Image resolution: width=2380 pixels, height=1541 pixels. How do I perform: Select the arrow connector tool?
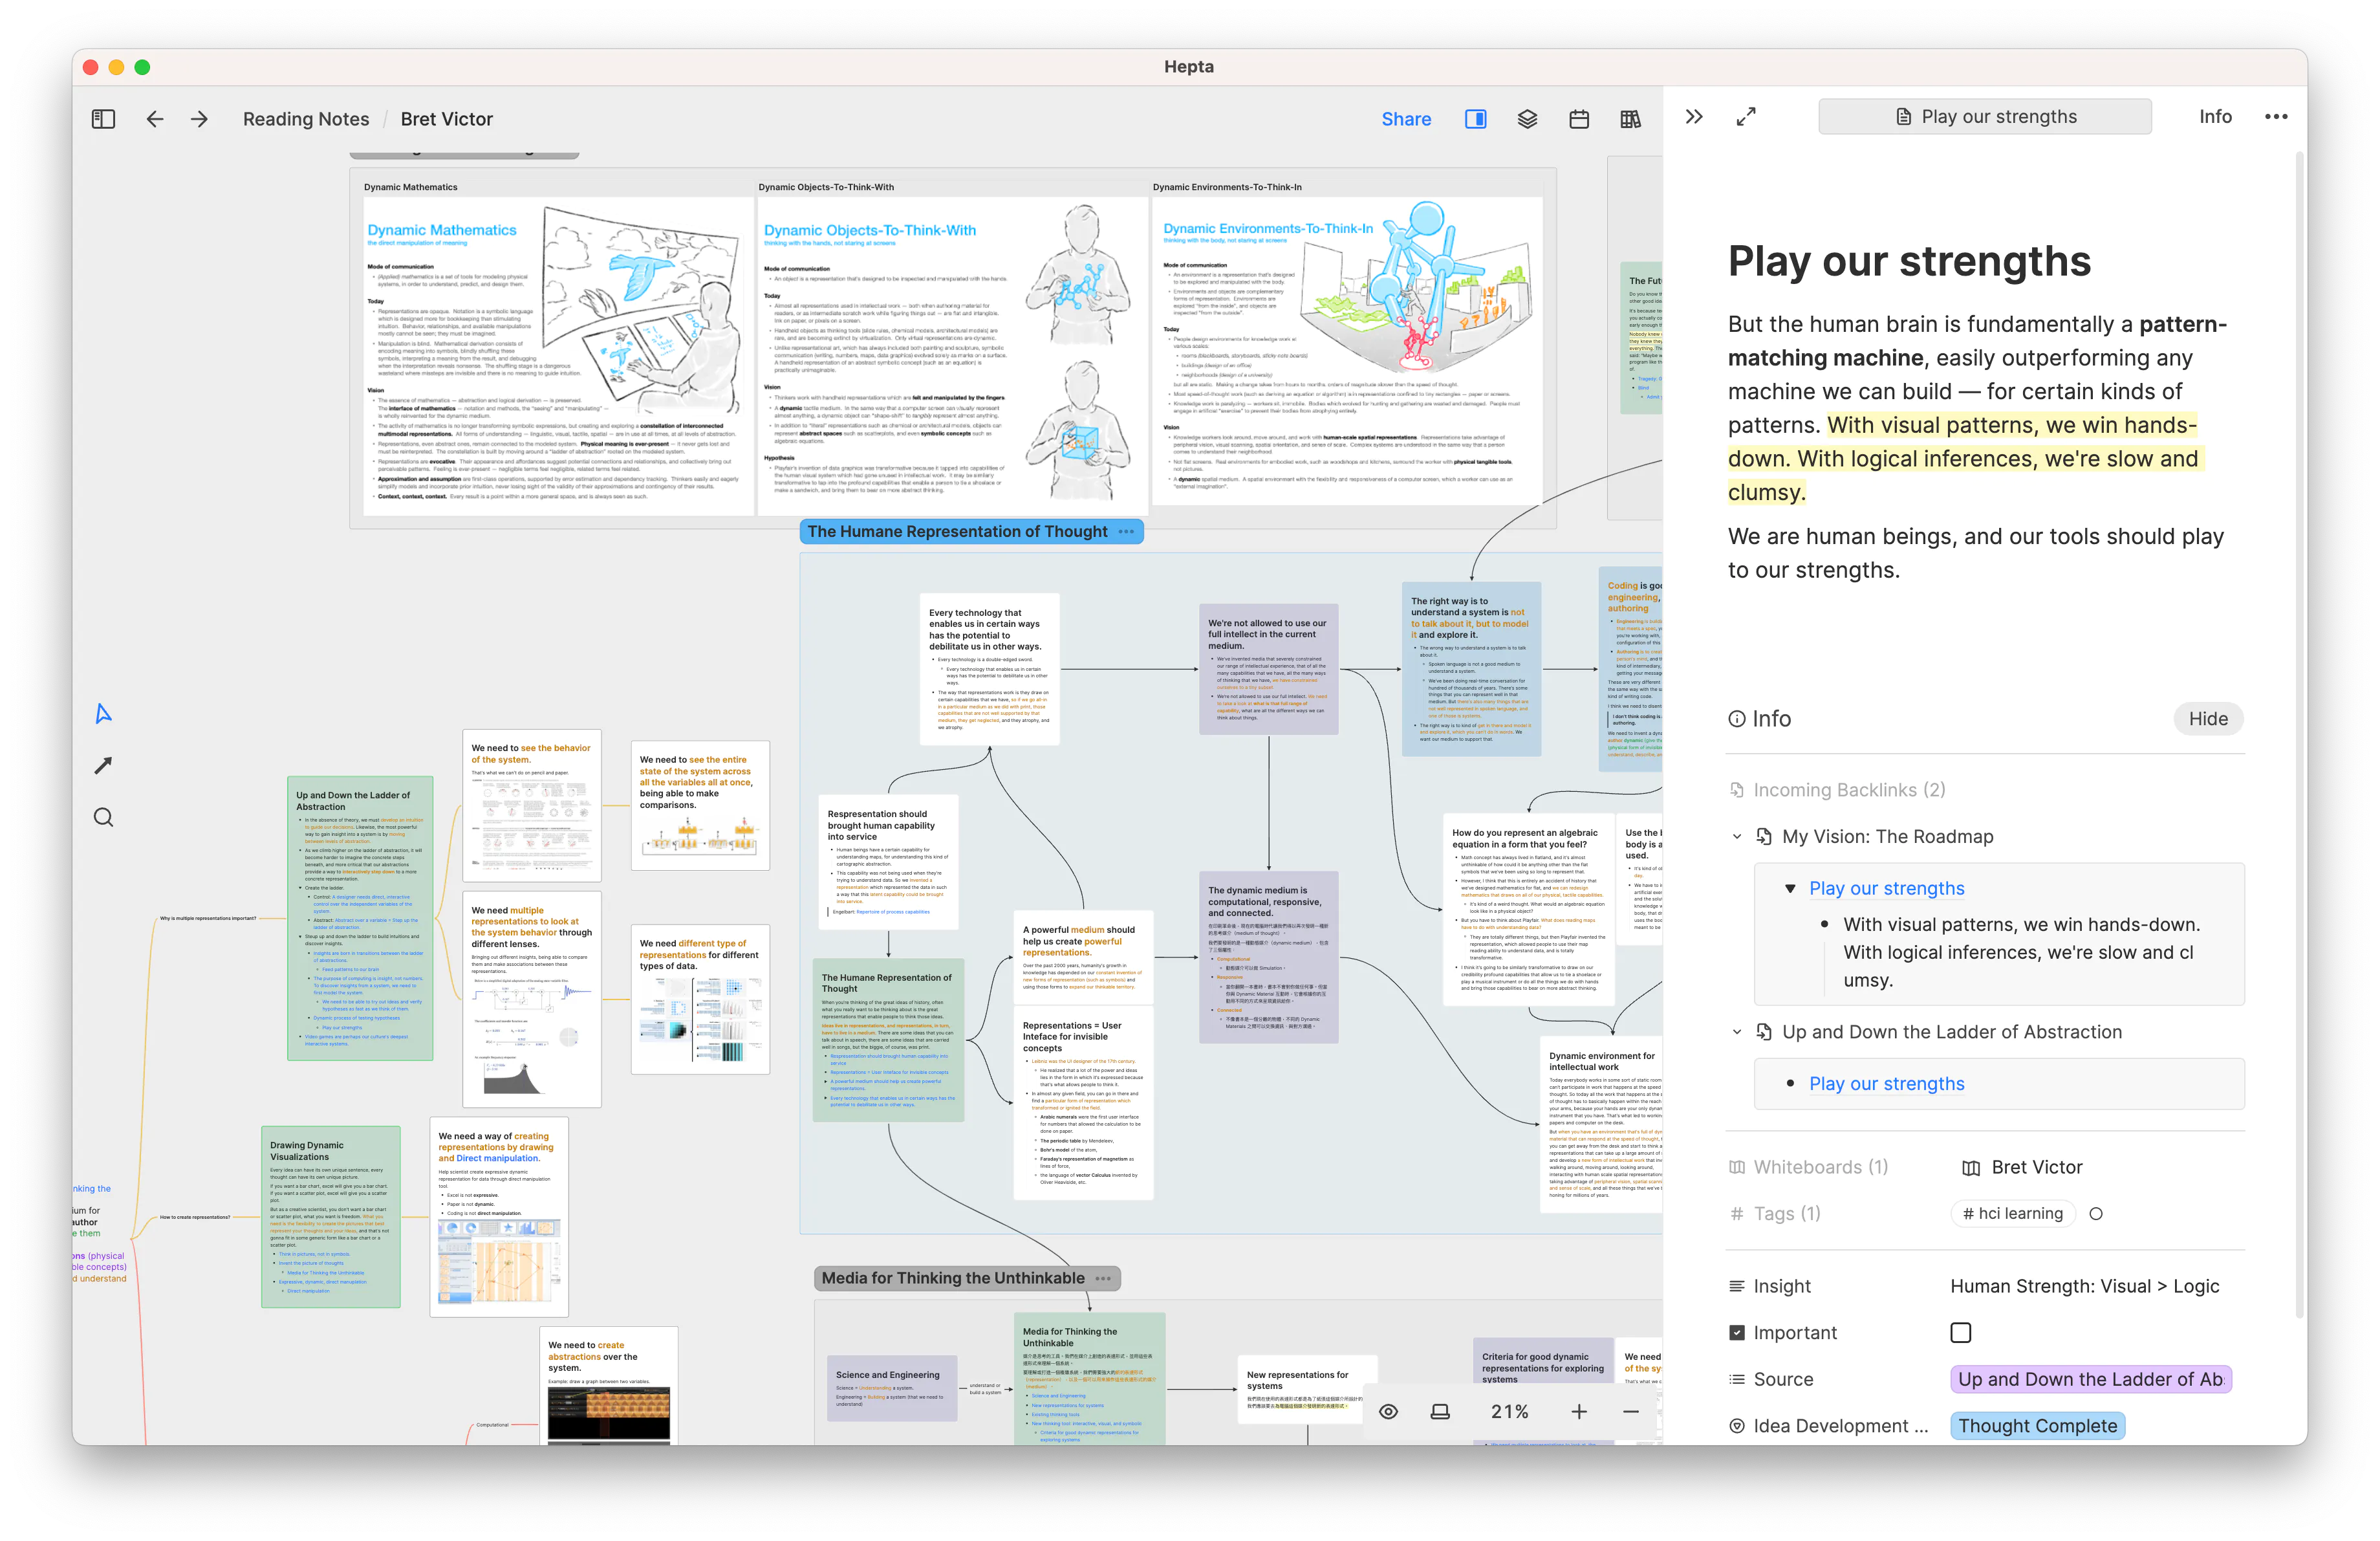coord(103,764)
